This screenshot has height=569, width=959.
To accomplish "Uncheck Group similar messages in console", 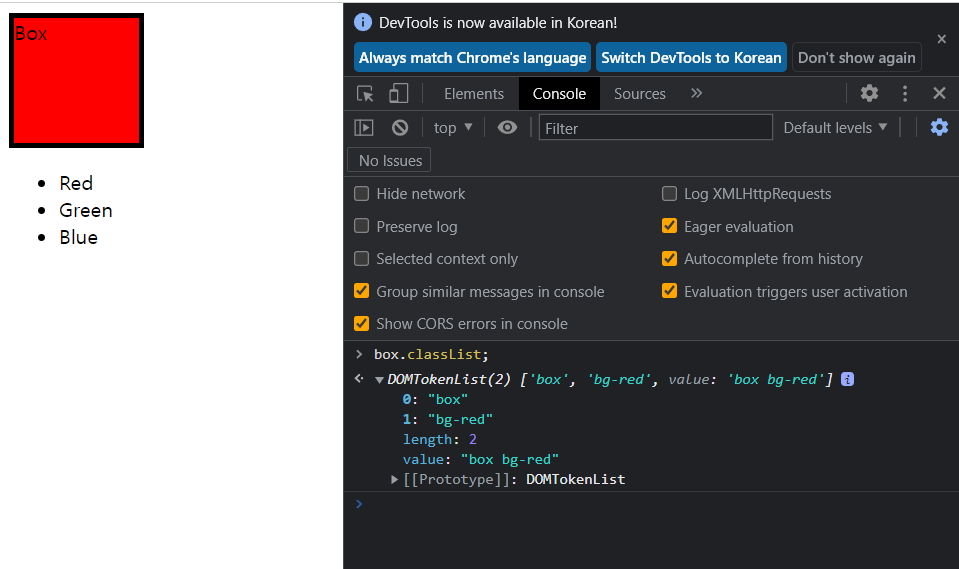I will point(361,291).
